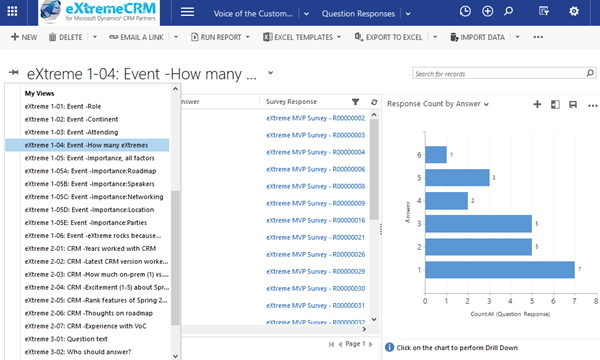600x360 pixels.
Task: Expand Question Responses nav dropdown
Action: (x=408, y=14)
